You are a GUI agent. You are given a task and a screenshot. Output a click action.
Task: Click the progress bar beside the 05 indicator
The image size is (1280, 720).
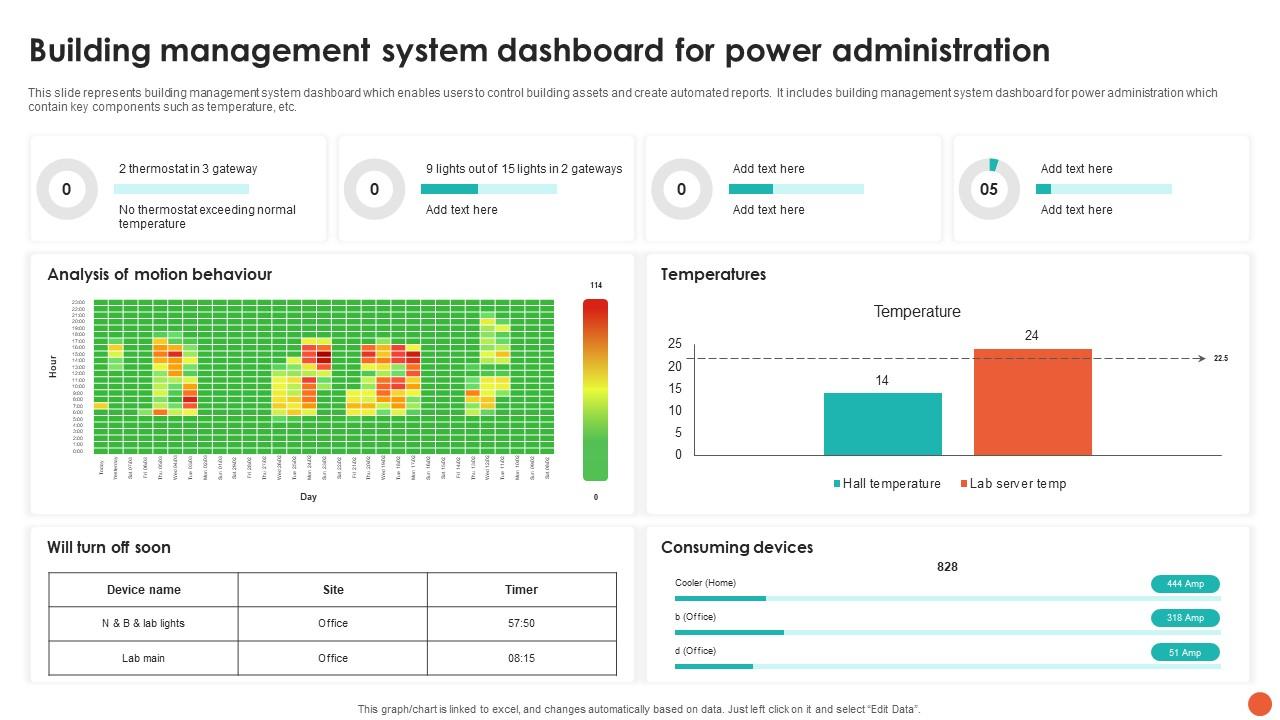(x=1103, y=189)
